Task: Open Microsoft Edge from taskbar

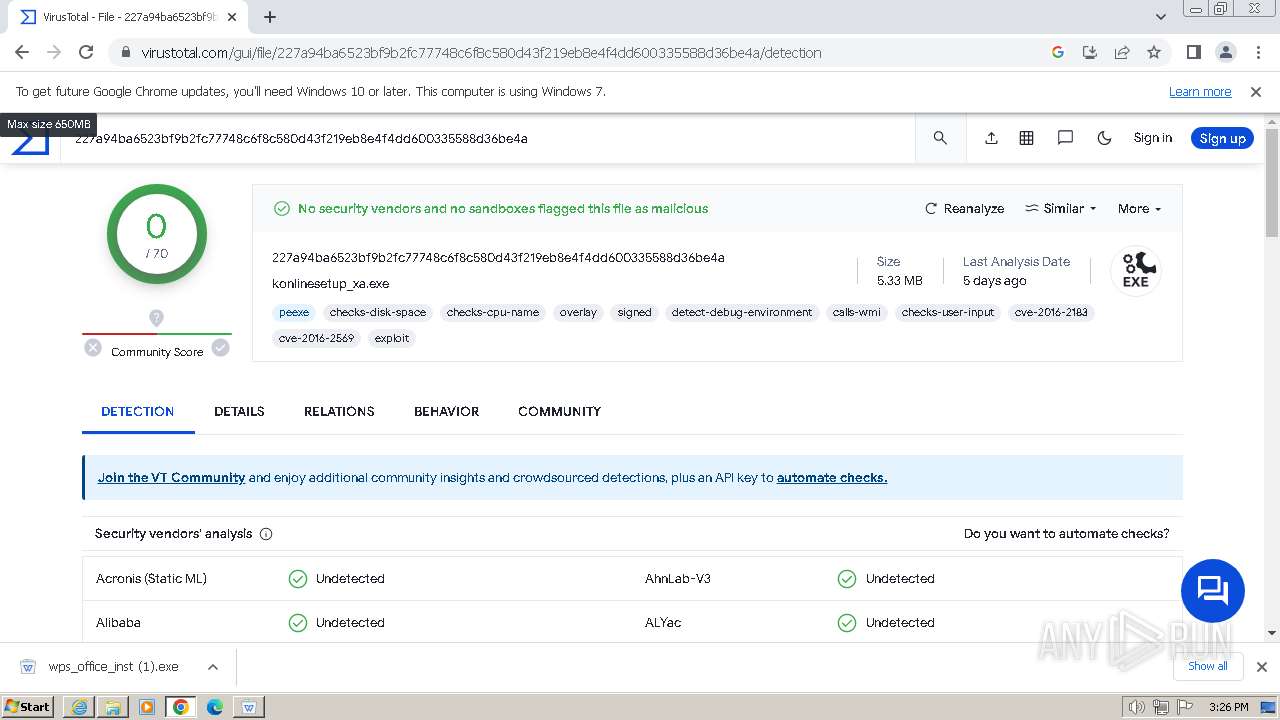Action: [x=215, y=707]
